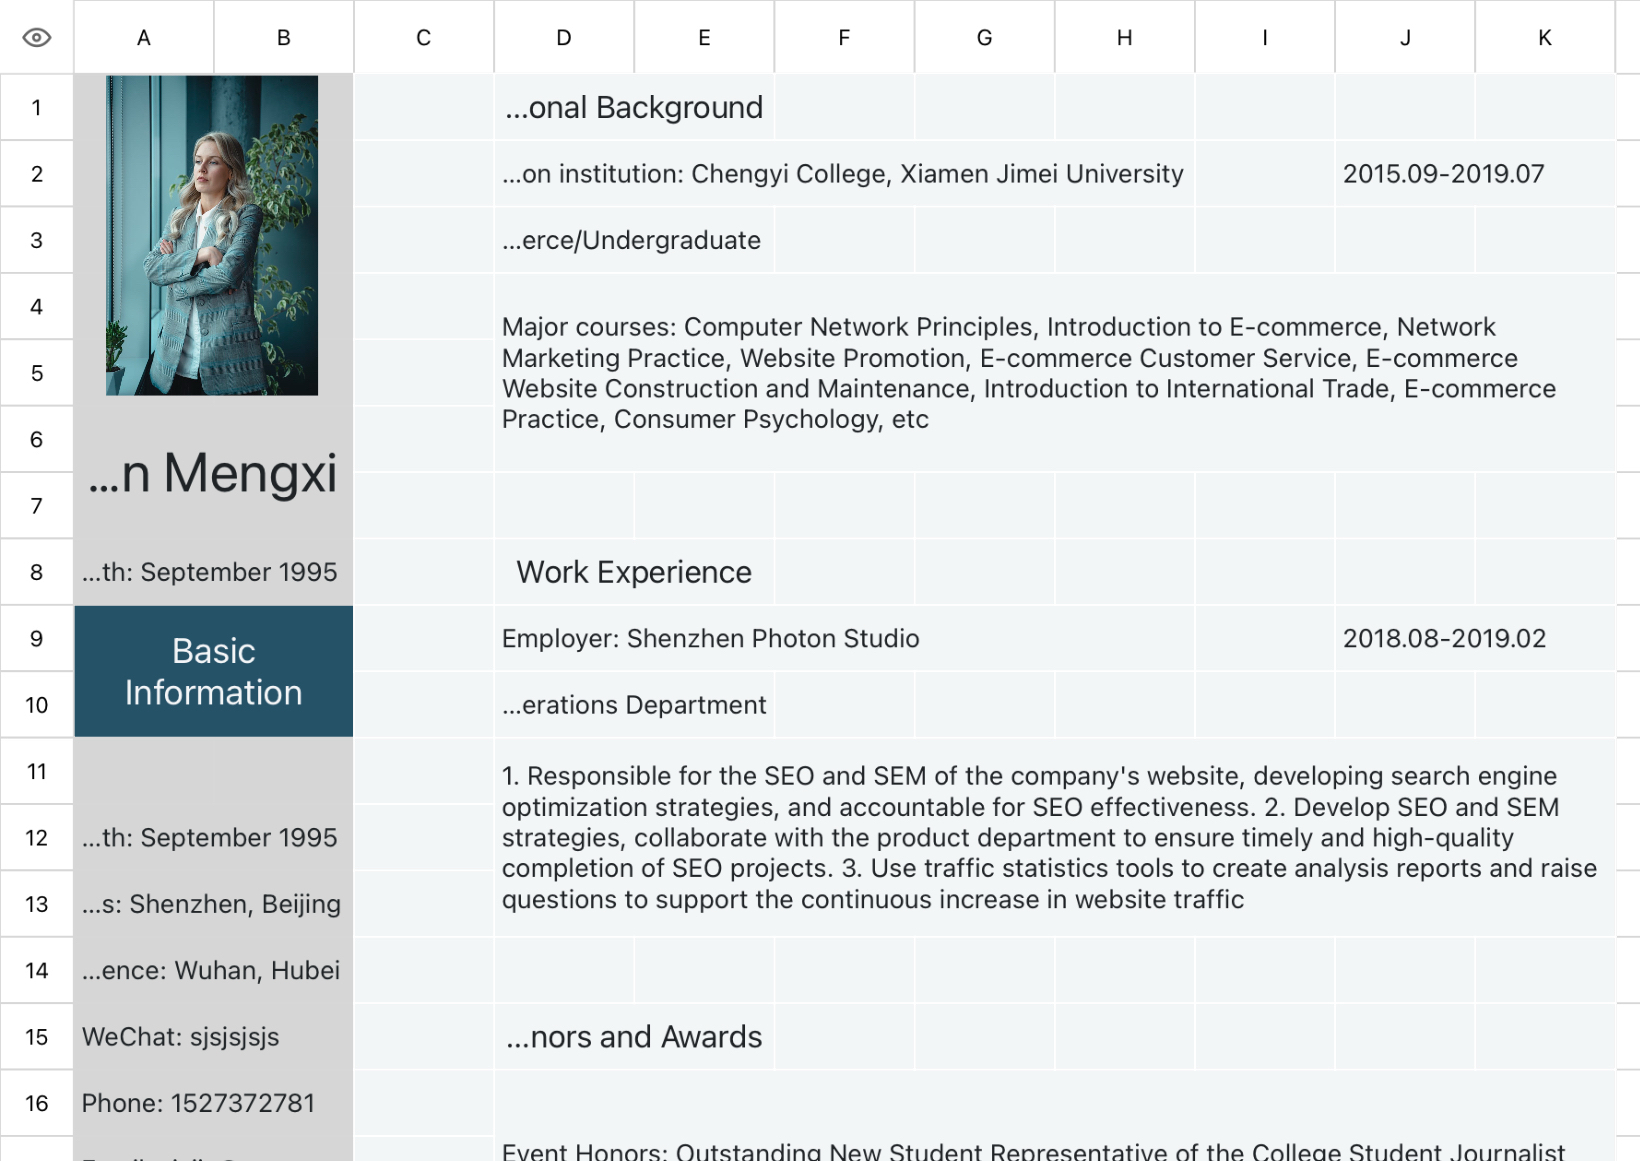Click the date cell 2015.09-2019.07
The height and width of the screenshot is (1161, 1640).
[1474, 174]
